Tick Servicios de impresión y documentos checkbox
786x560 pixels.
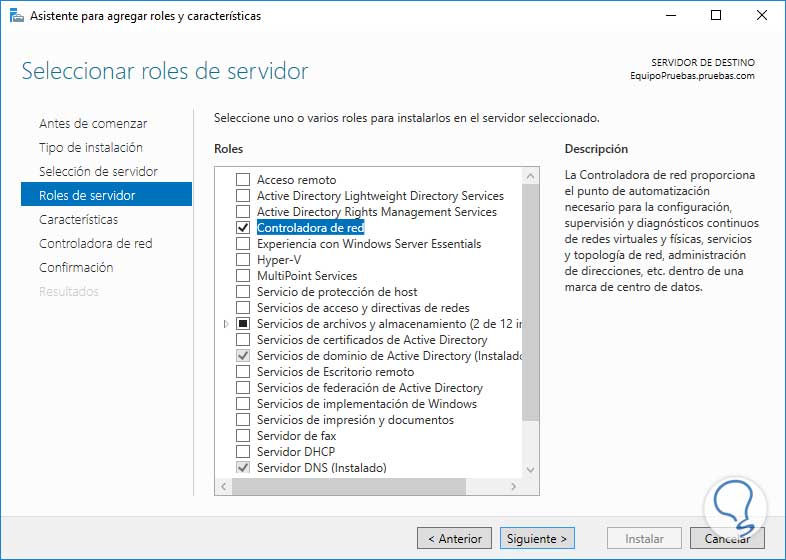pyautogui.click(x=243, y=420)
